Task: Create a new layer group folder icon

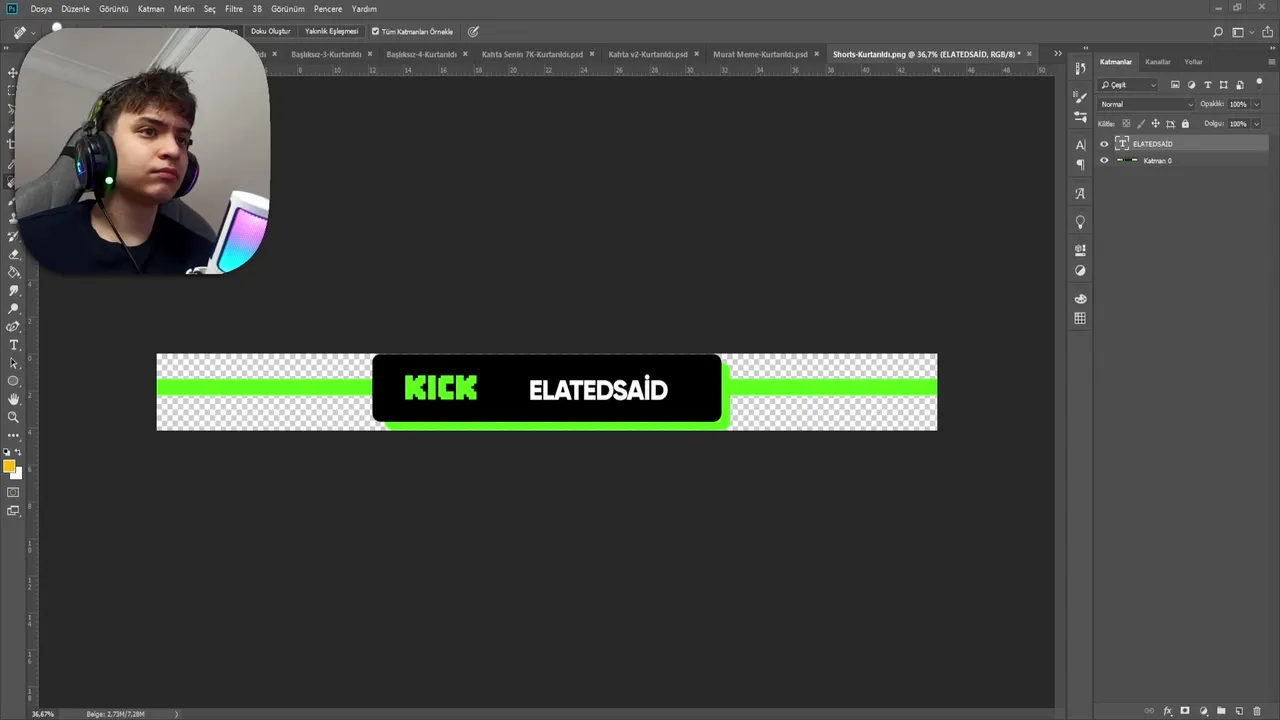Action: (x=1221, y=711)
